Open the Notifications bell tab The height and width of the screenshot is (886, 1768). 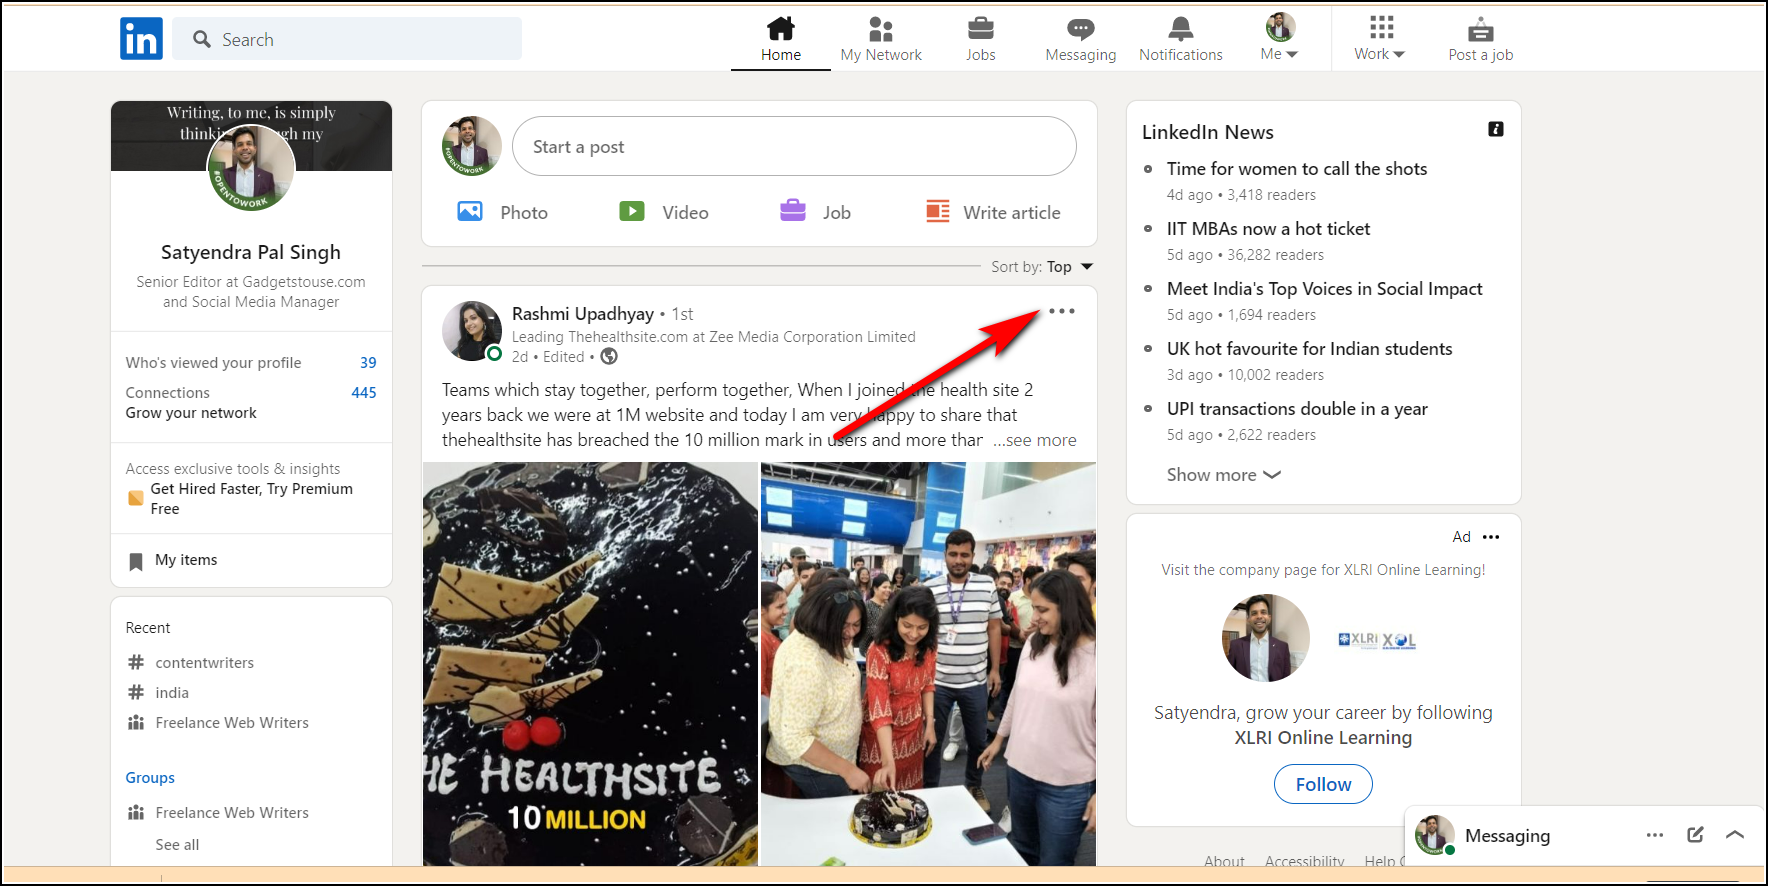[1181, 40]
